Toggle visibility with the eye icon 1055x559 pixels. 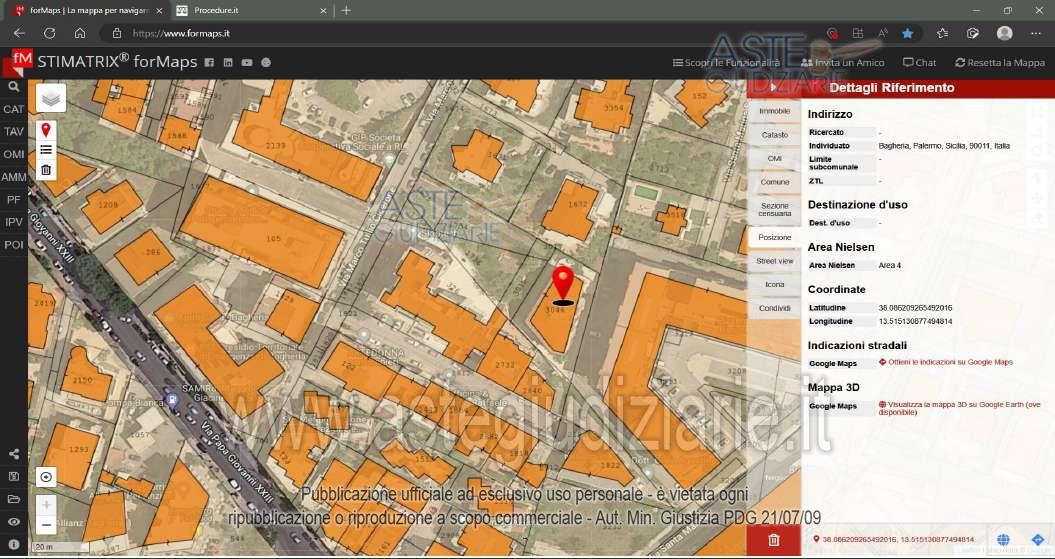[14, 521]
